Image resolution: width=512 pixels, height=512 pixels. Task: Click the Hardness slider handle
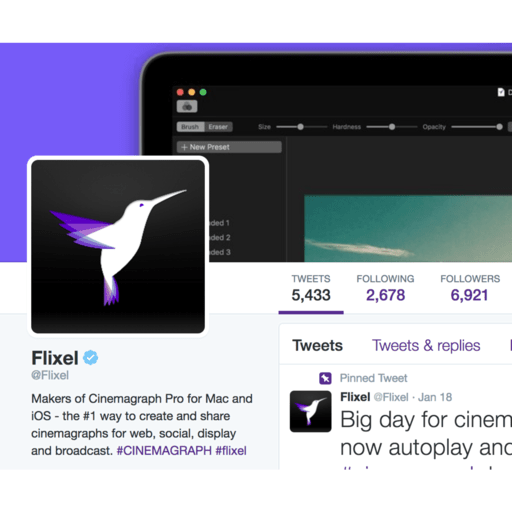coord(392,127)
